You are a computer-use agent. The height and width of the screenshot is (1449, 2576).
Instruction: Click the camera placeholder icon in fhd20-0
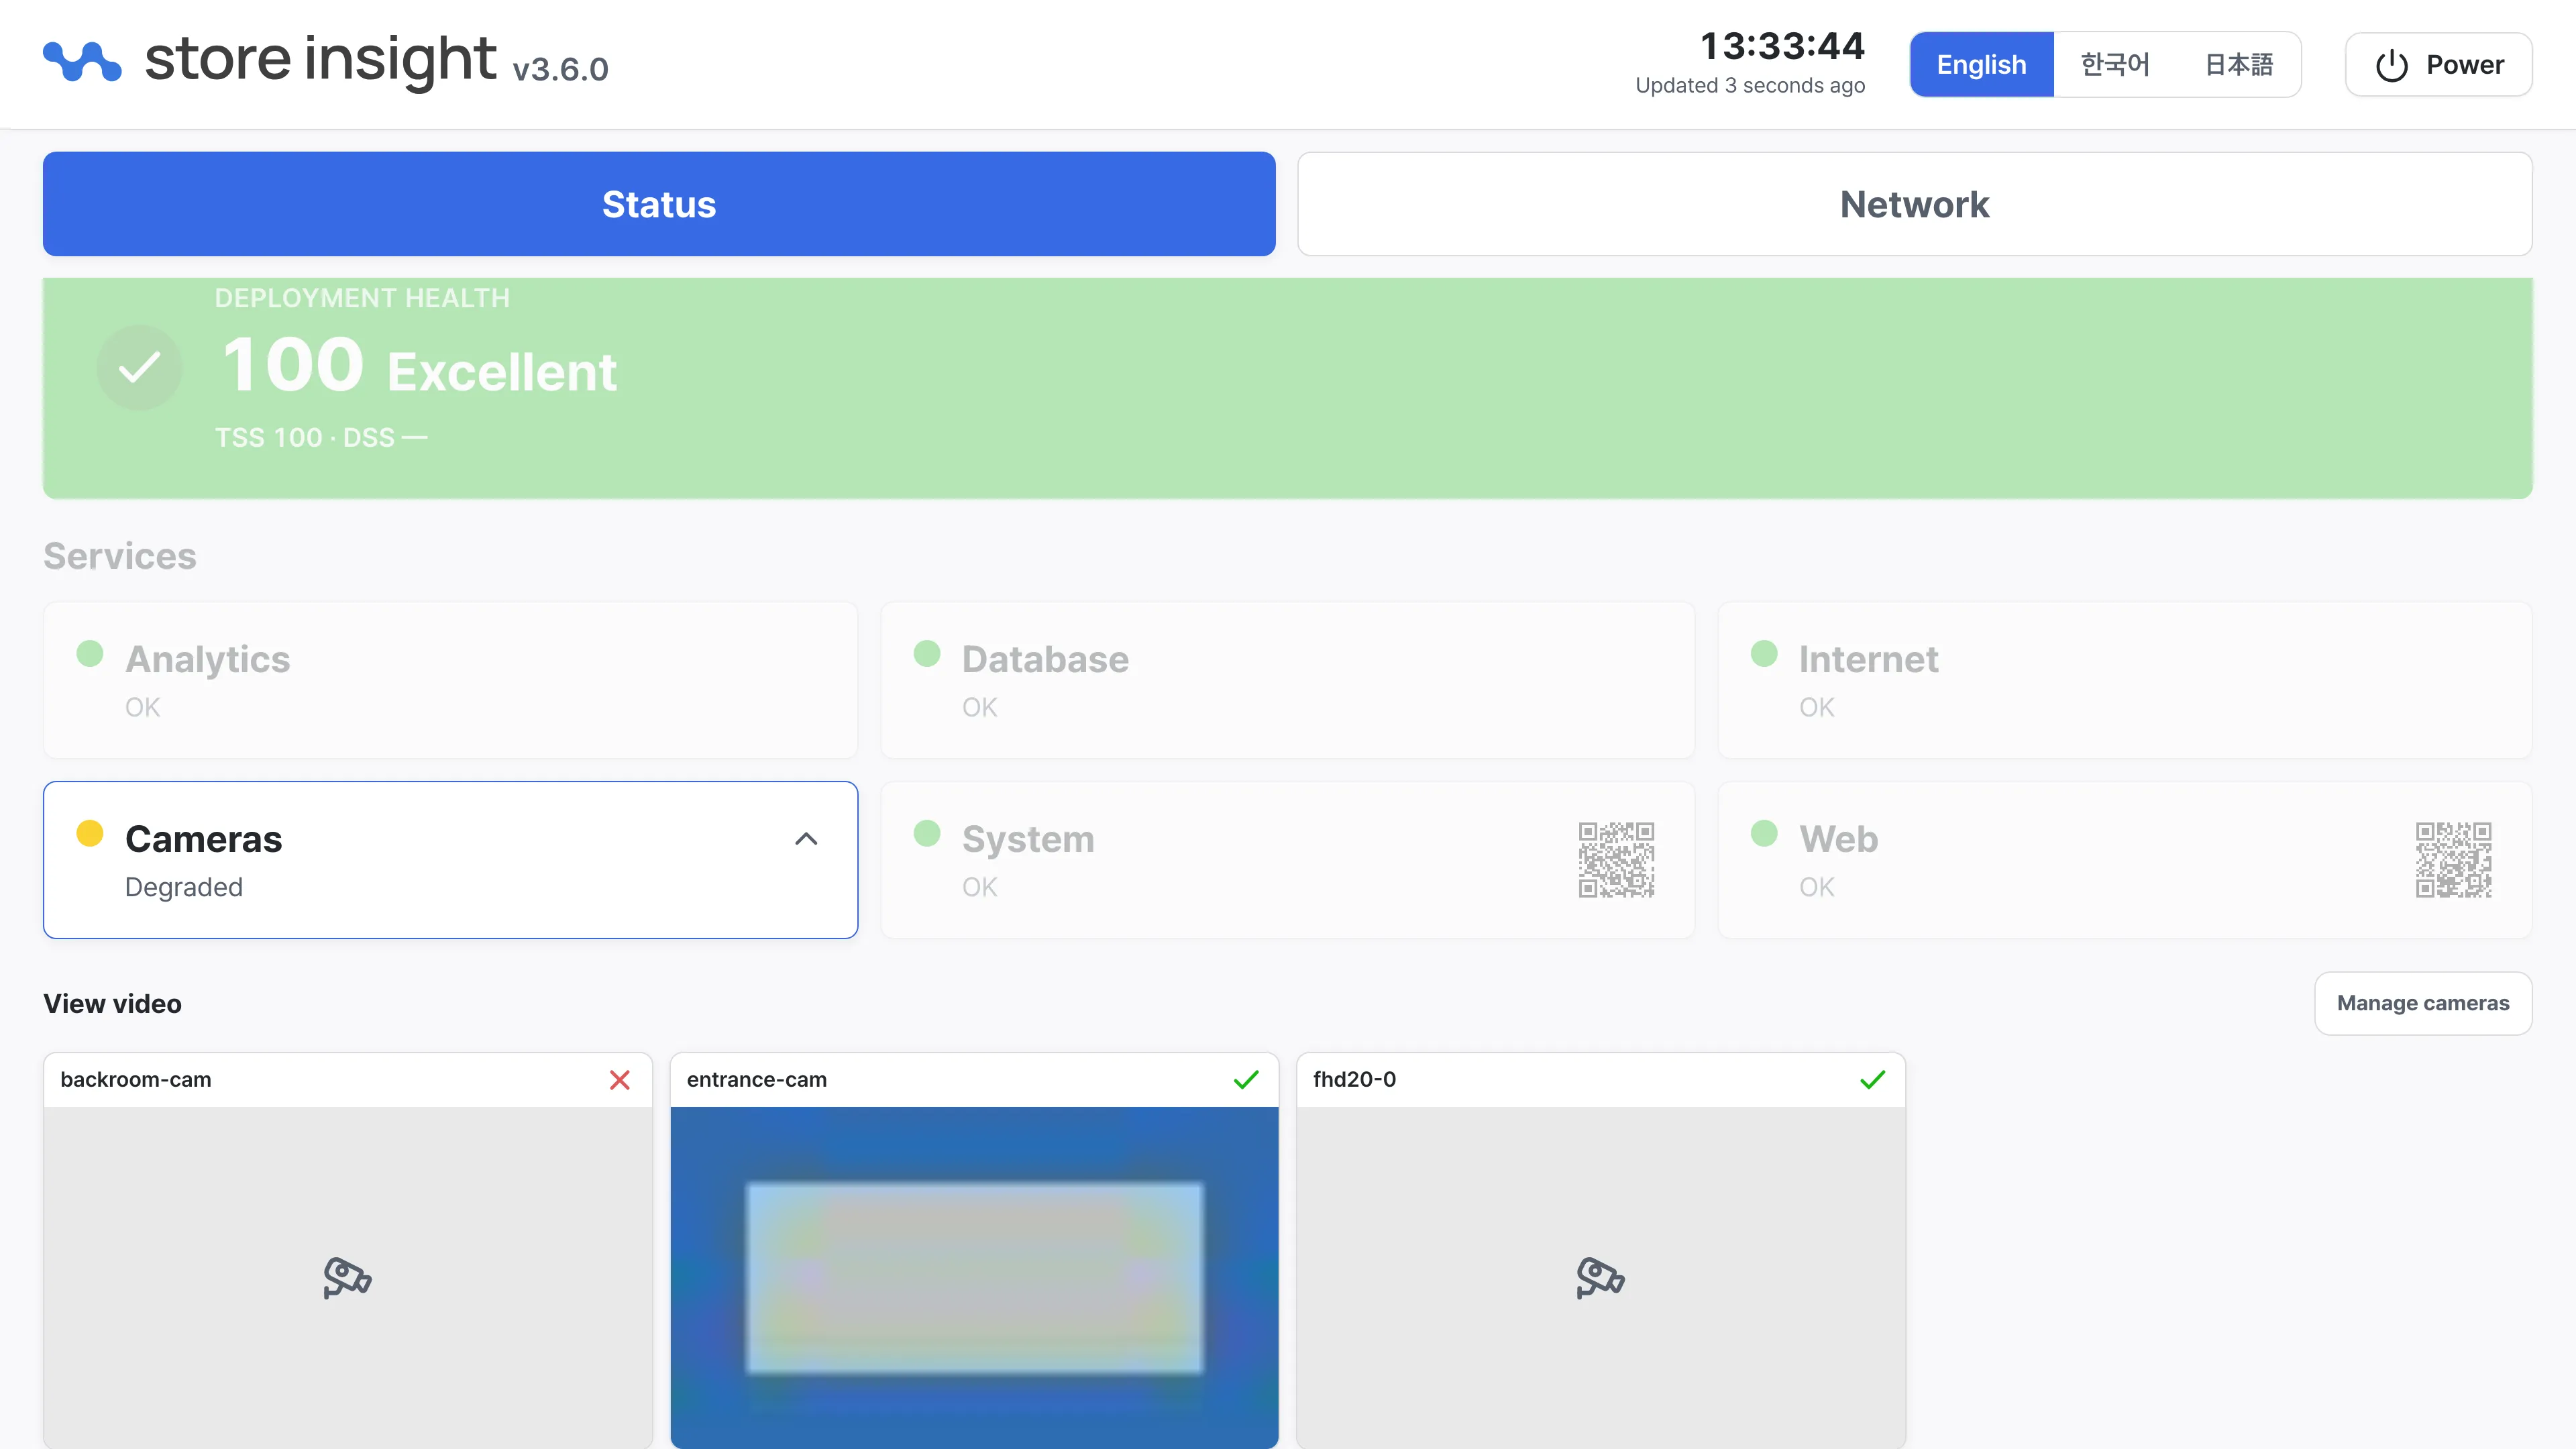[1600, 1277]
